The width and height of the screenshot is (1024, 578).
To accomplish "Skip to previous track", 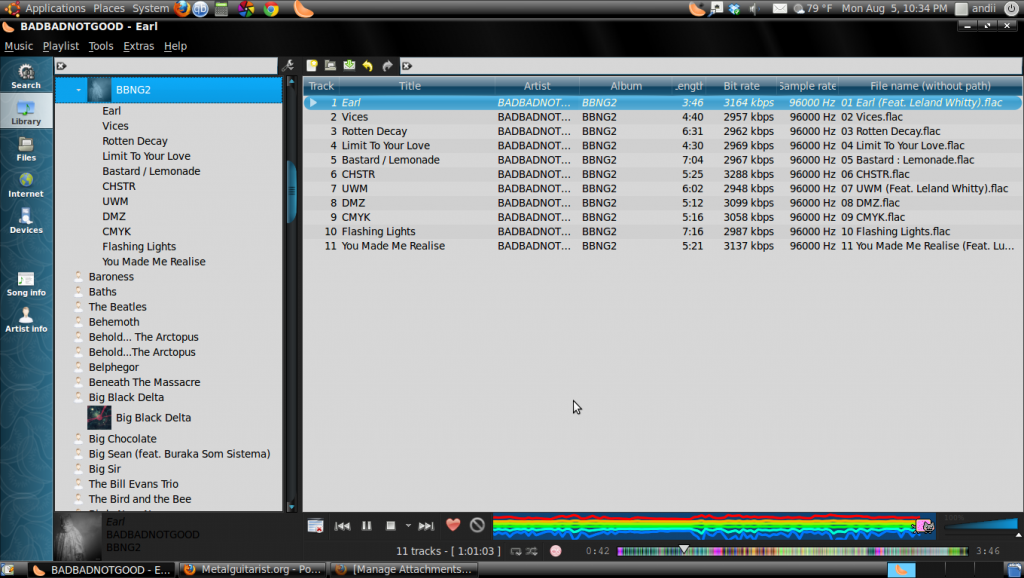I will [x=342, y=526].
